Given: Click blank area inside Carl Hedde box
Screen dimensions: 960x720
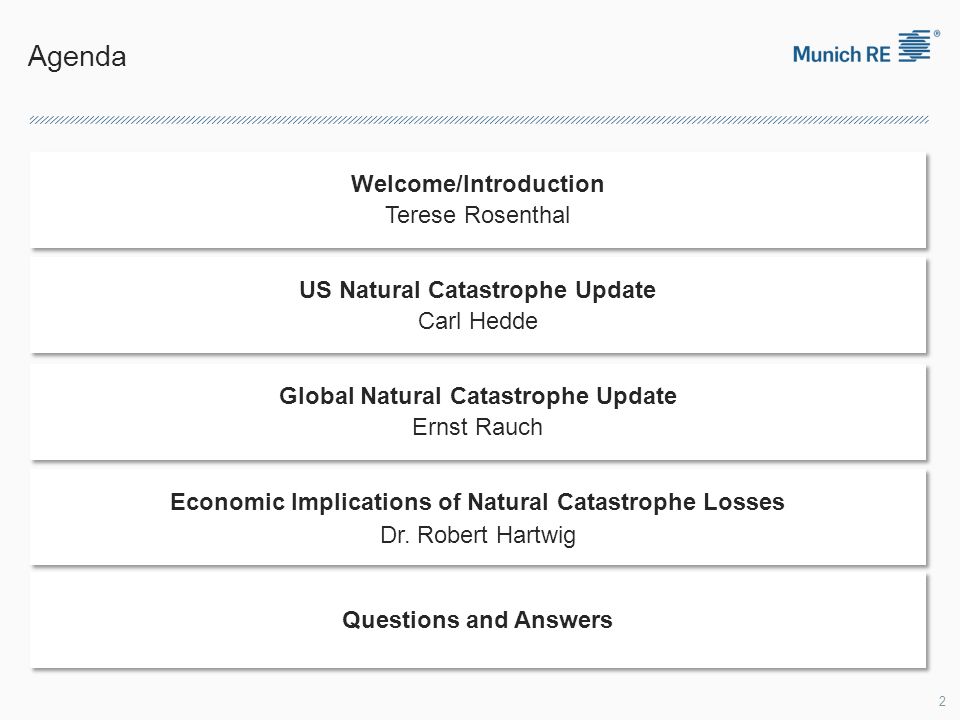Looking at the screenshot, I should coord(153,306).
